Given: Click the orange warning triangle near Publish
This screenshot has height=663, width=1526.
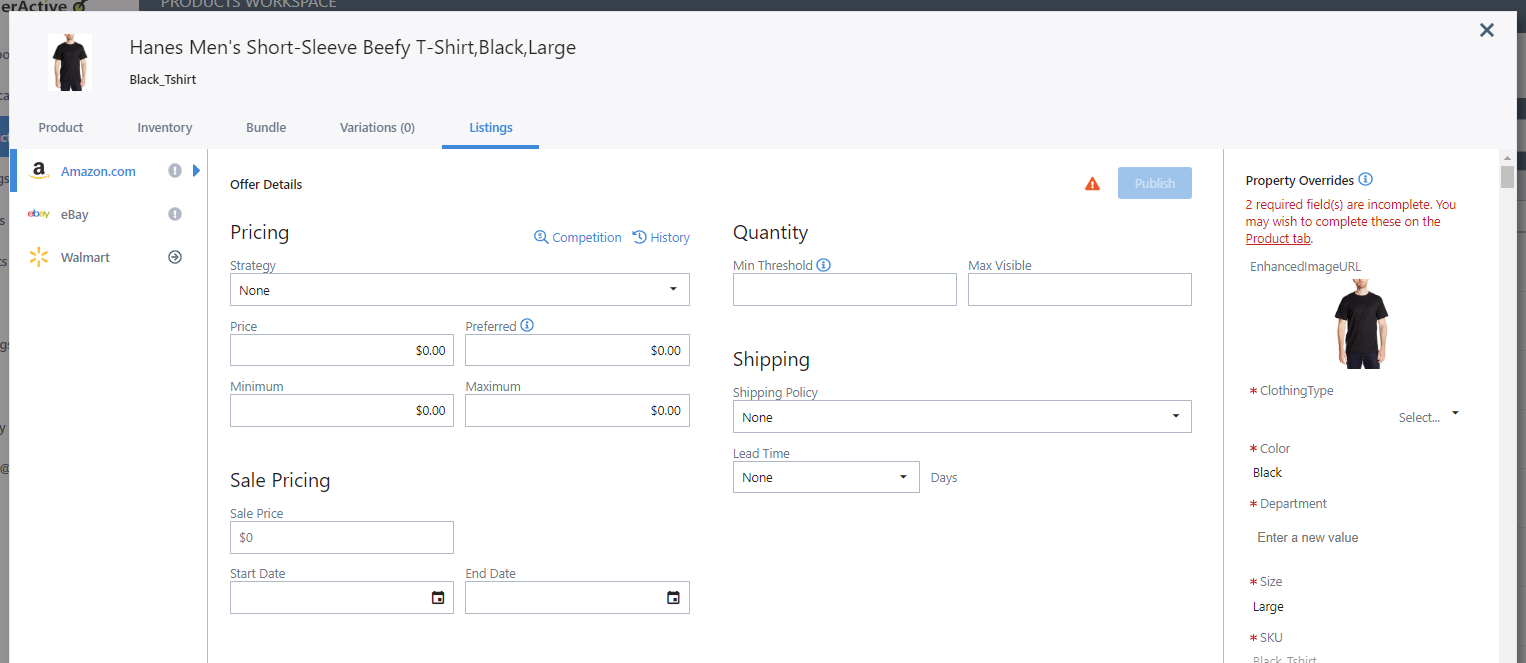Looking at the screenshot, I should 1093,184.
